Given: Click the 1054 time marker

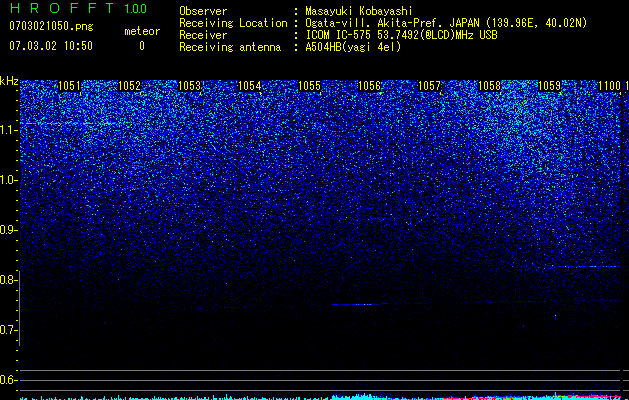Looking at the screenshot, I should click(x=249, y=86).
